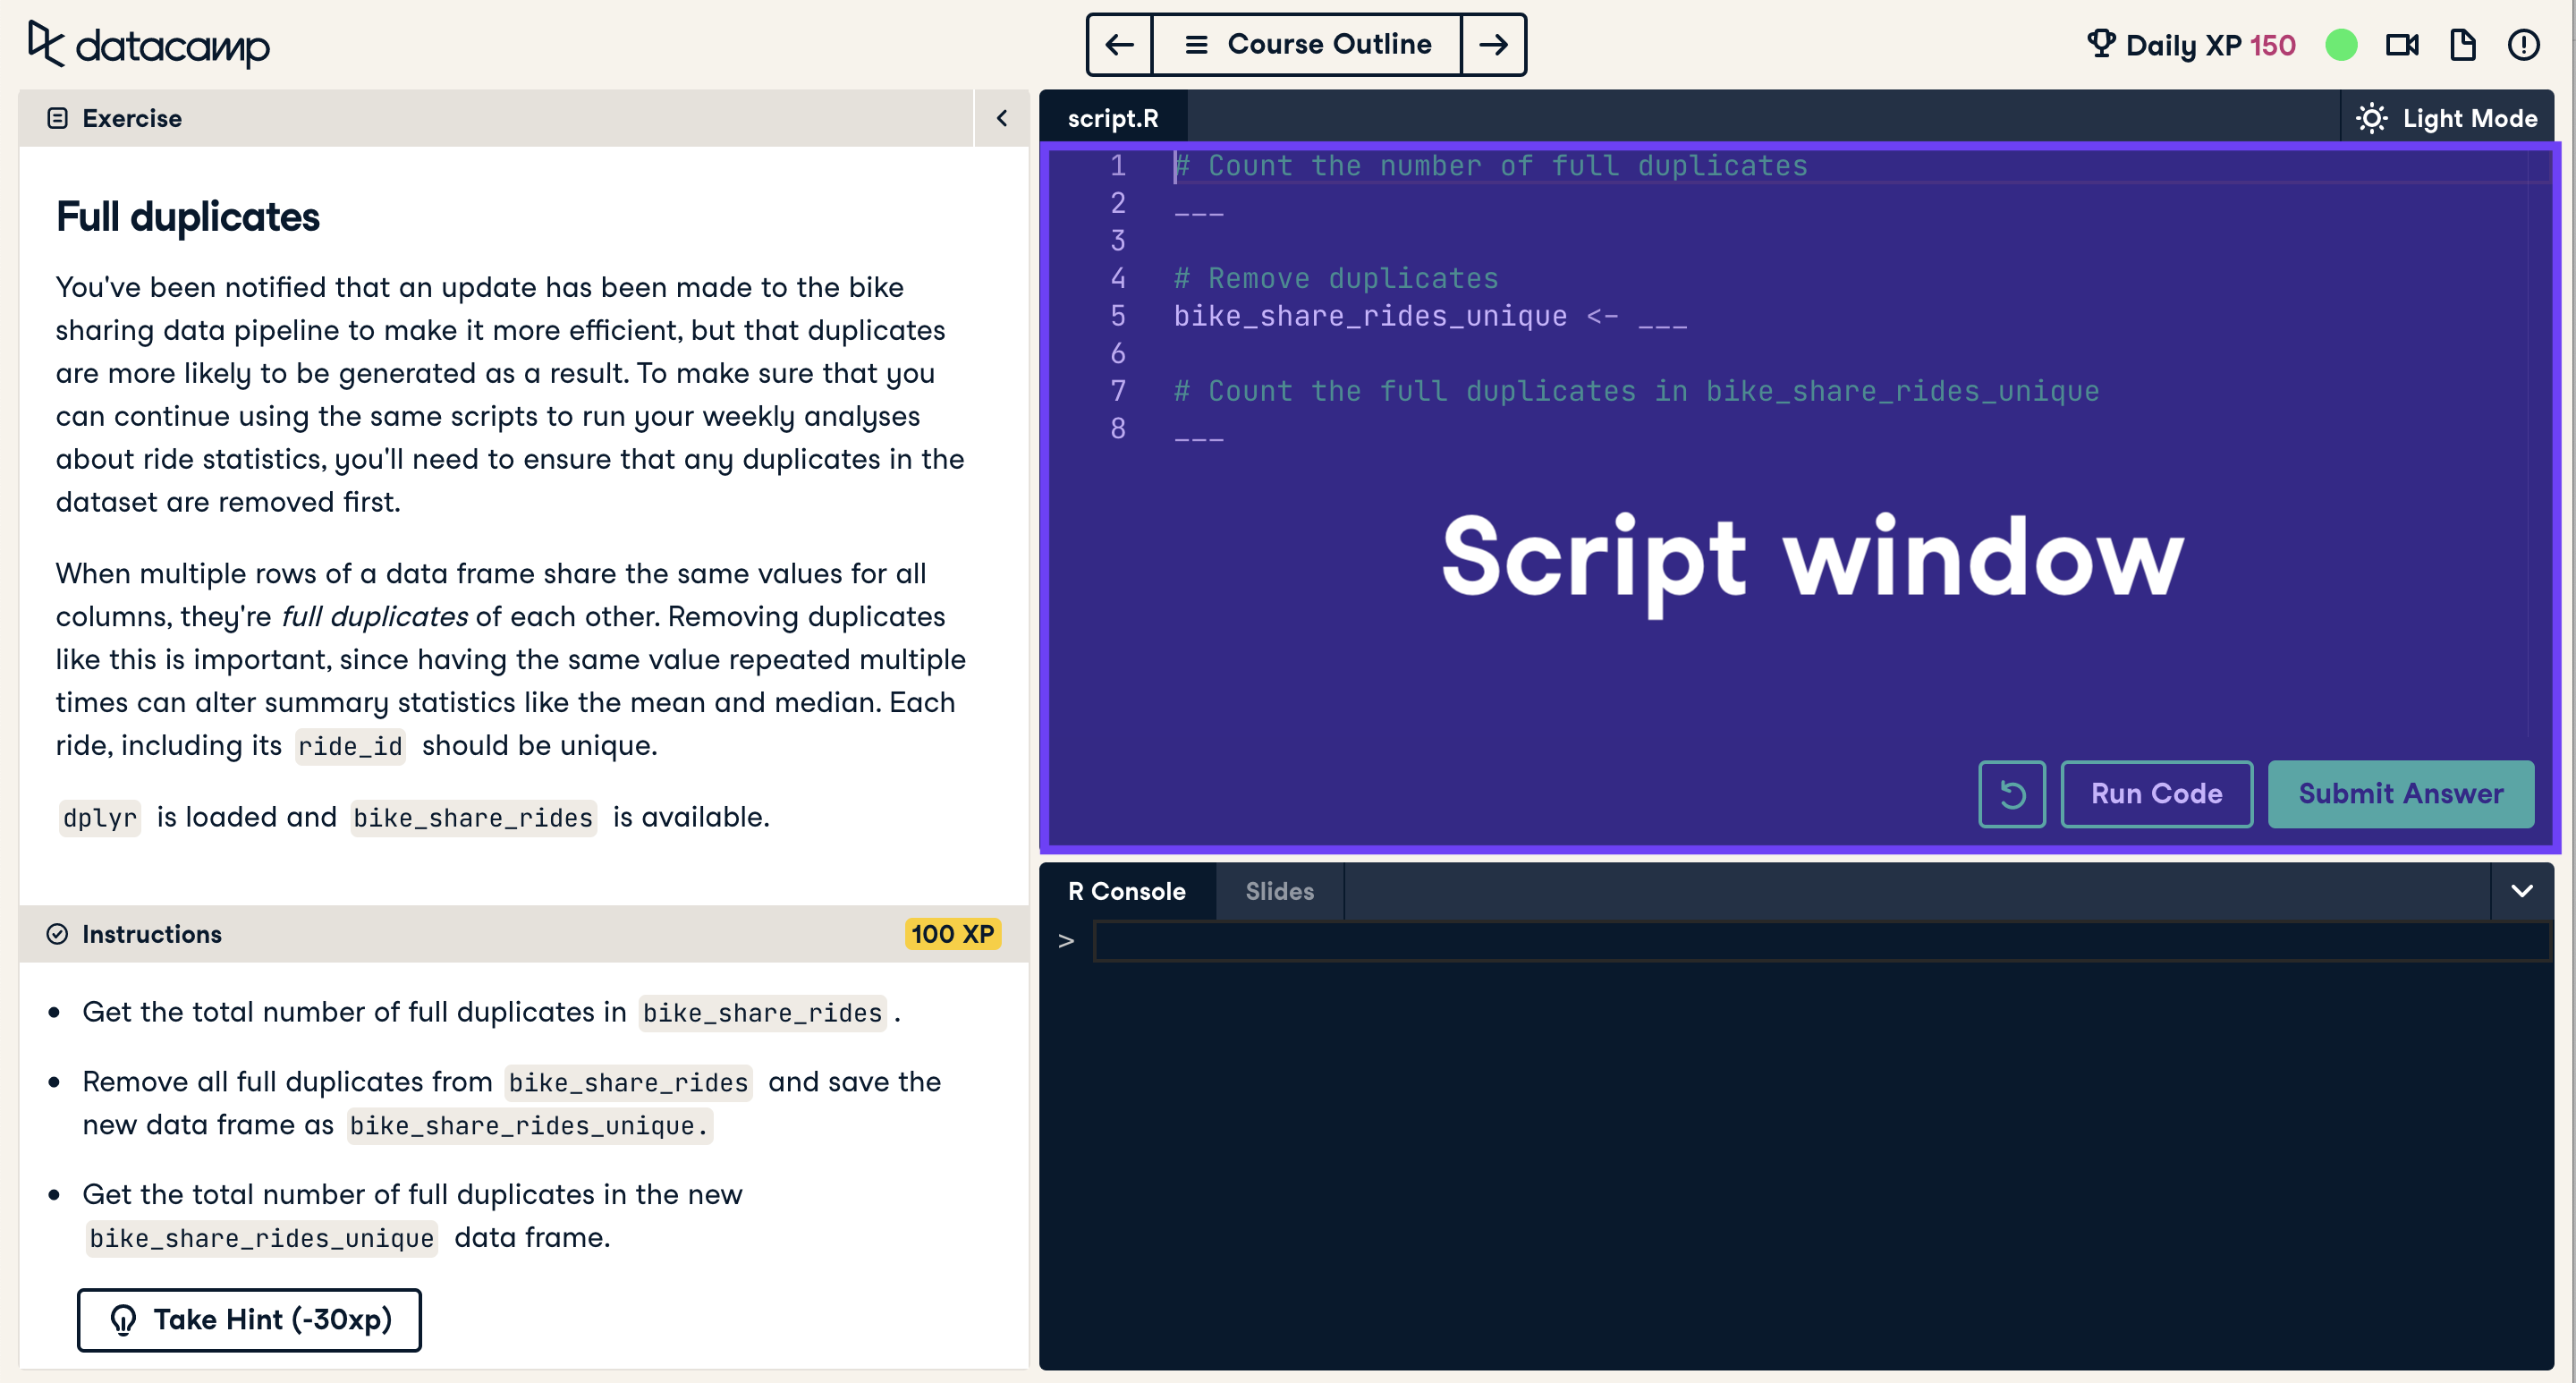
Task: Click Run Code button
Action: point(2157,794)
